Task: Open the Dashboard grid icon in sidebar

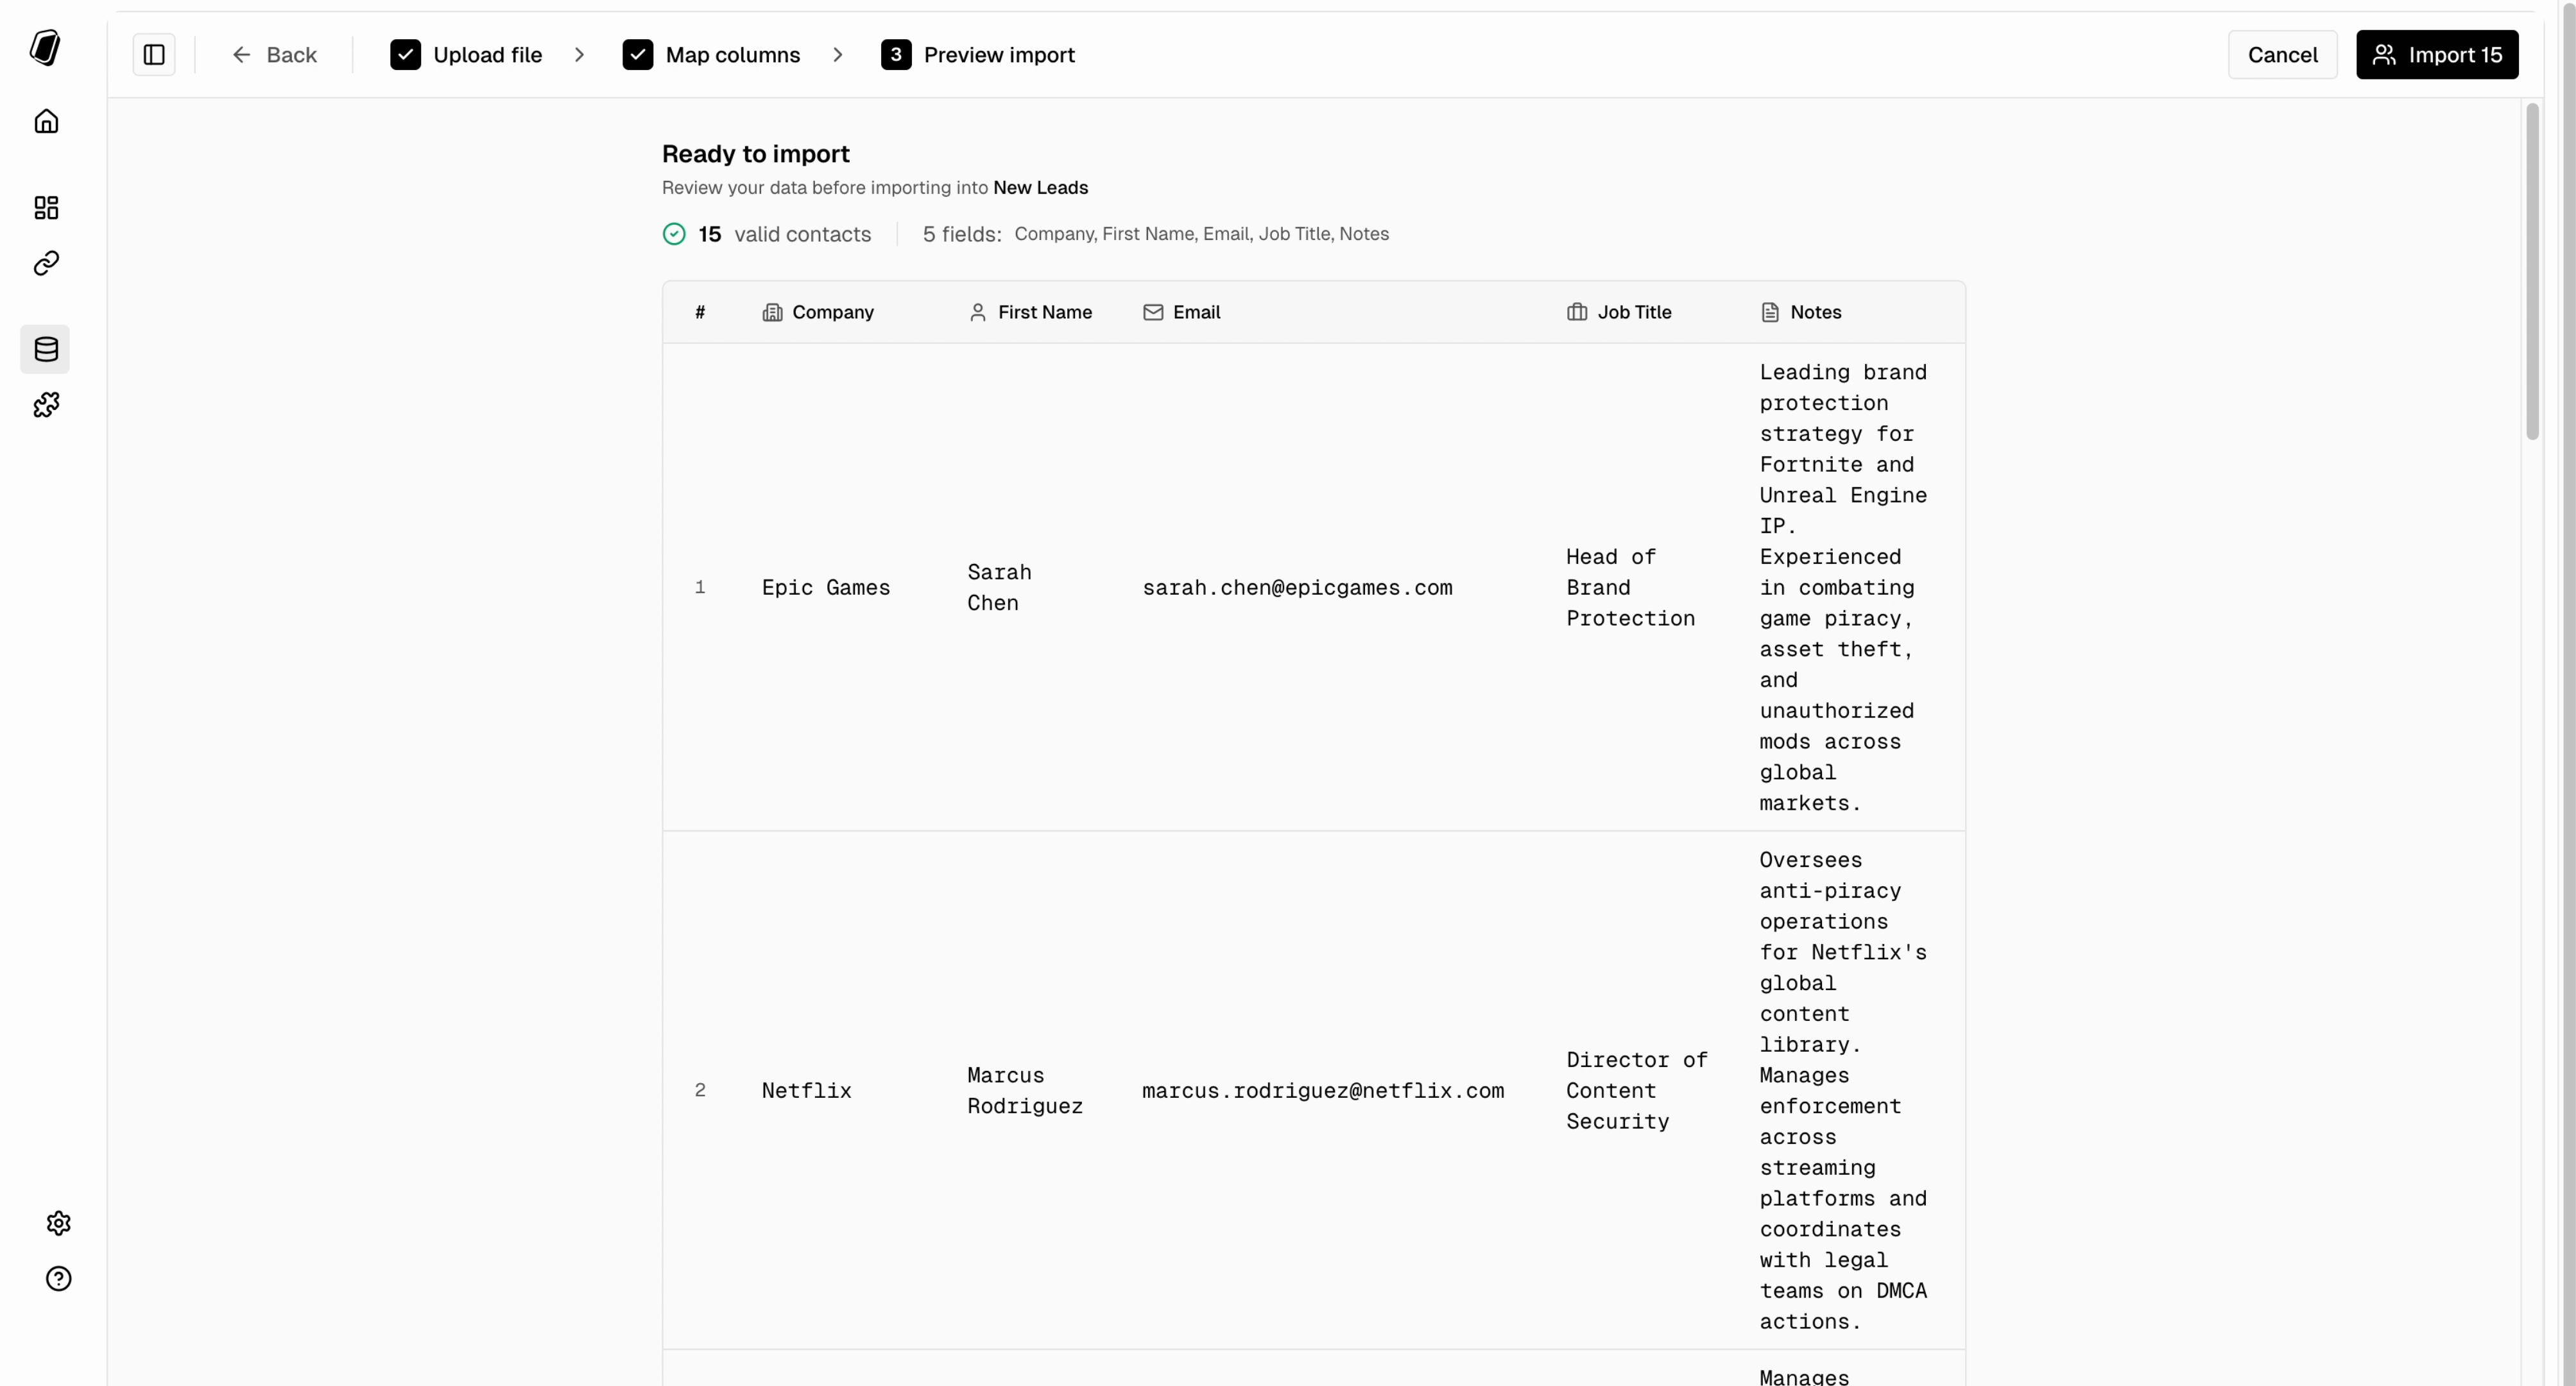Action: click(46, 207)
